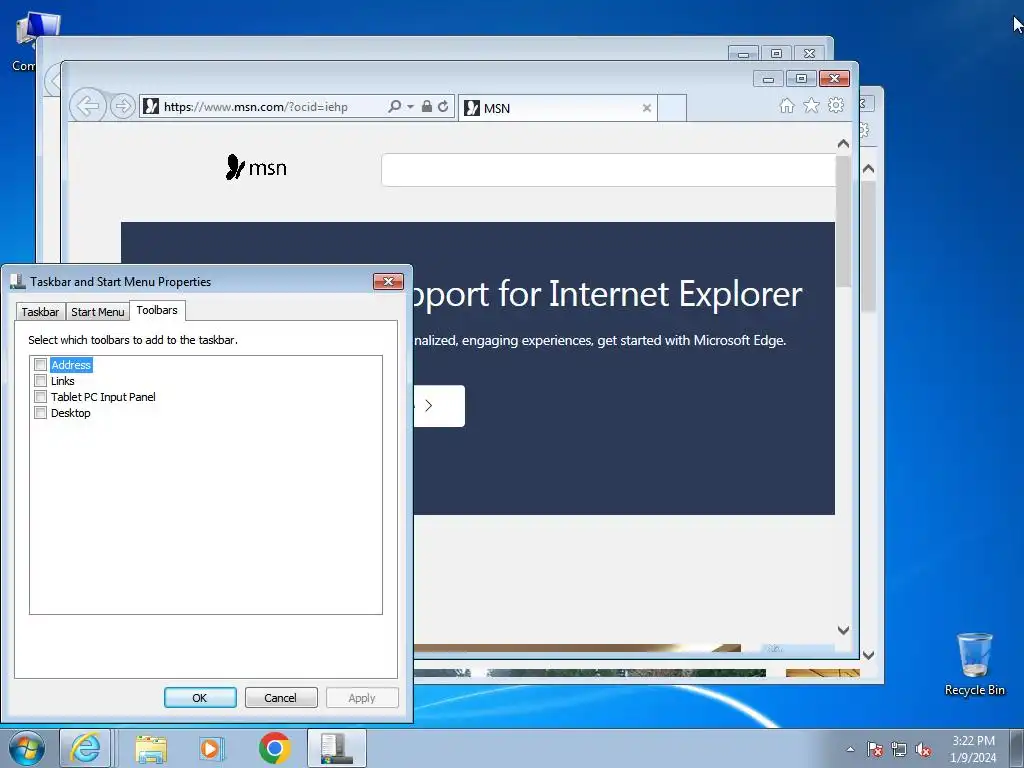
Task: Switch to the Start Menu tab
Action: [97, 312]
